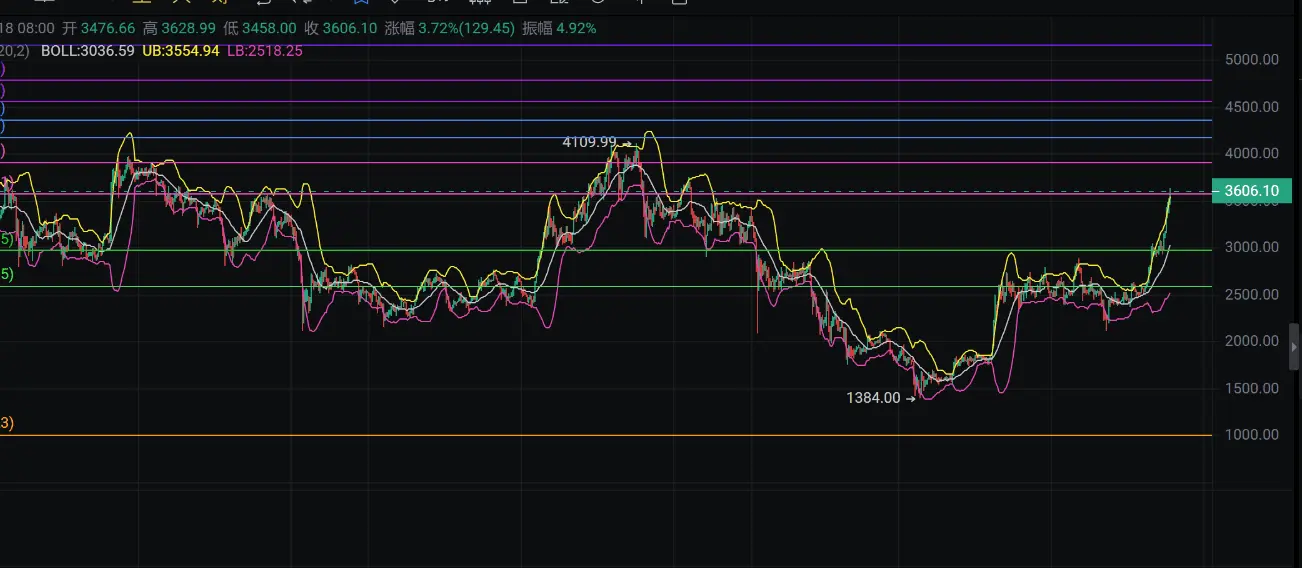Click the 2500.00 price axis label
This screenshot has height=568, width=1302.
tap(1251, 294)
